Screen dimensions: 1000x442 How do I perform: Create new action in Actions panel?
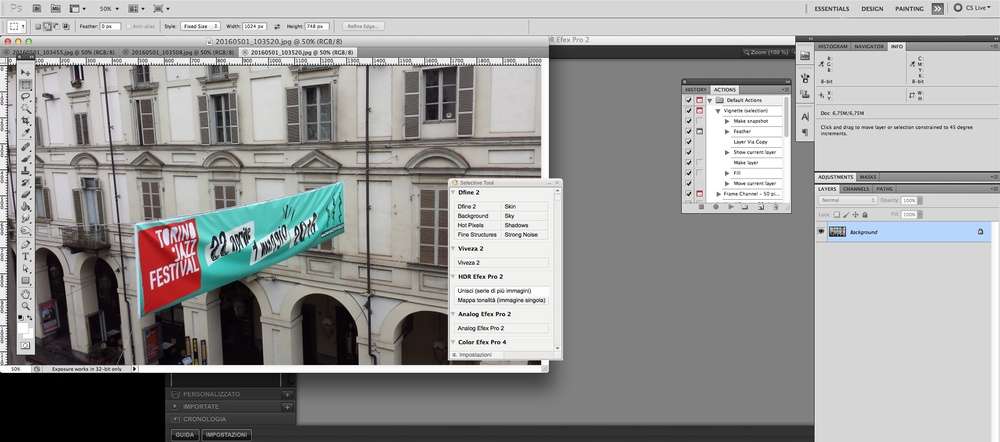[760, 207]
